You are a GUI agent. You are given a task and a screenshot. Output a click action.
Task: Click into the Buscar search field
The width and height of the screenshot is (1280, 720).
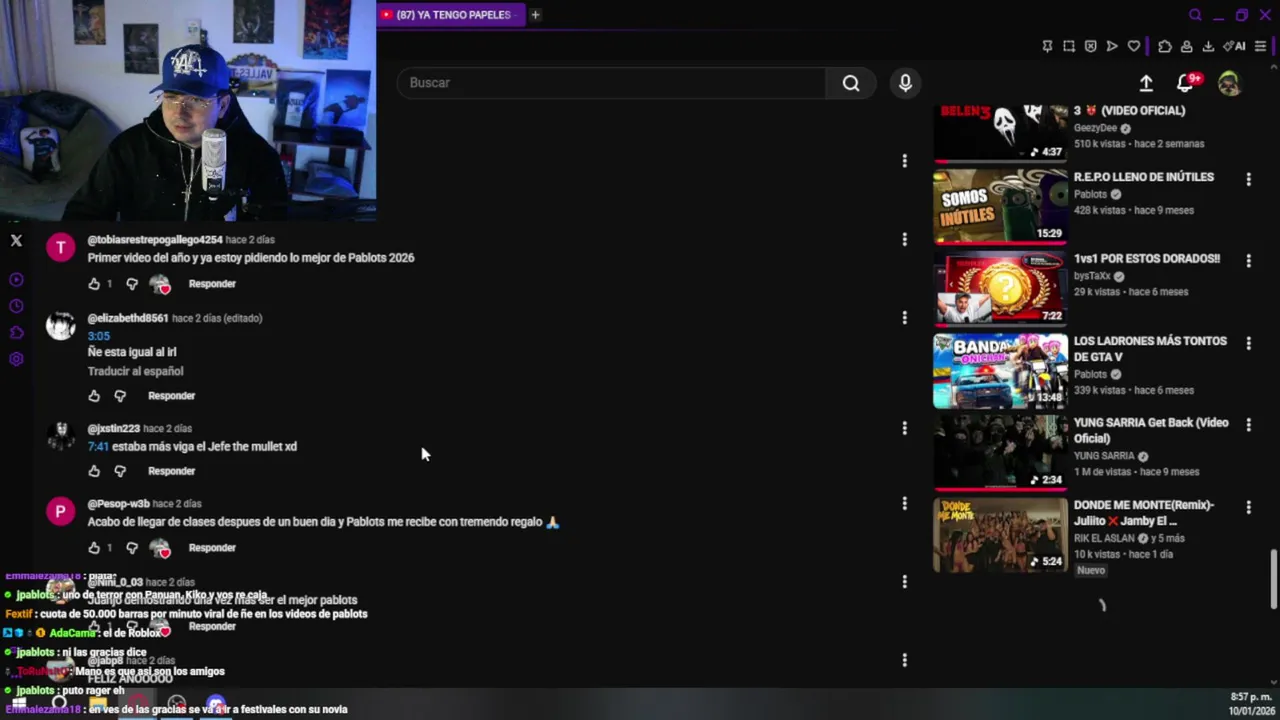coord(612,83)
